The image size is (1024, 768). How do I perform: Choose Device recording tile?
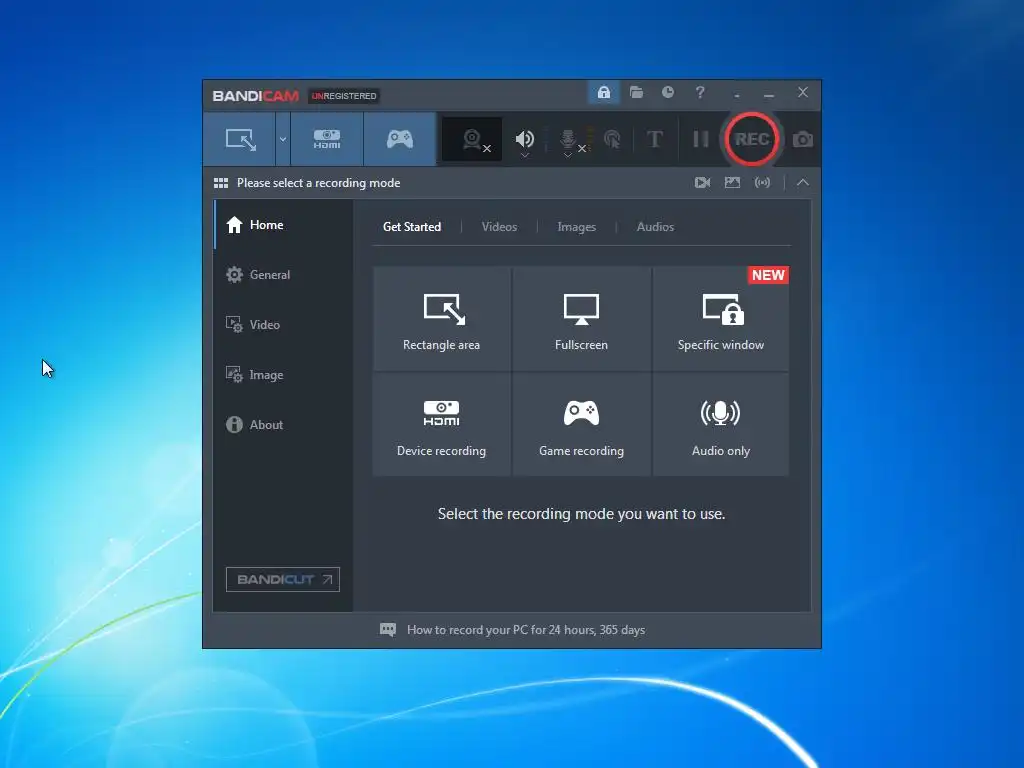441,424
